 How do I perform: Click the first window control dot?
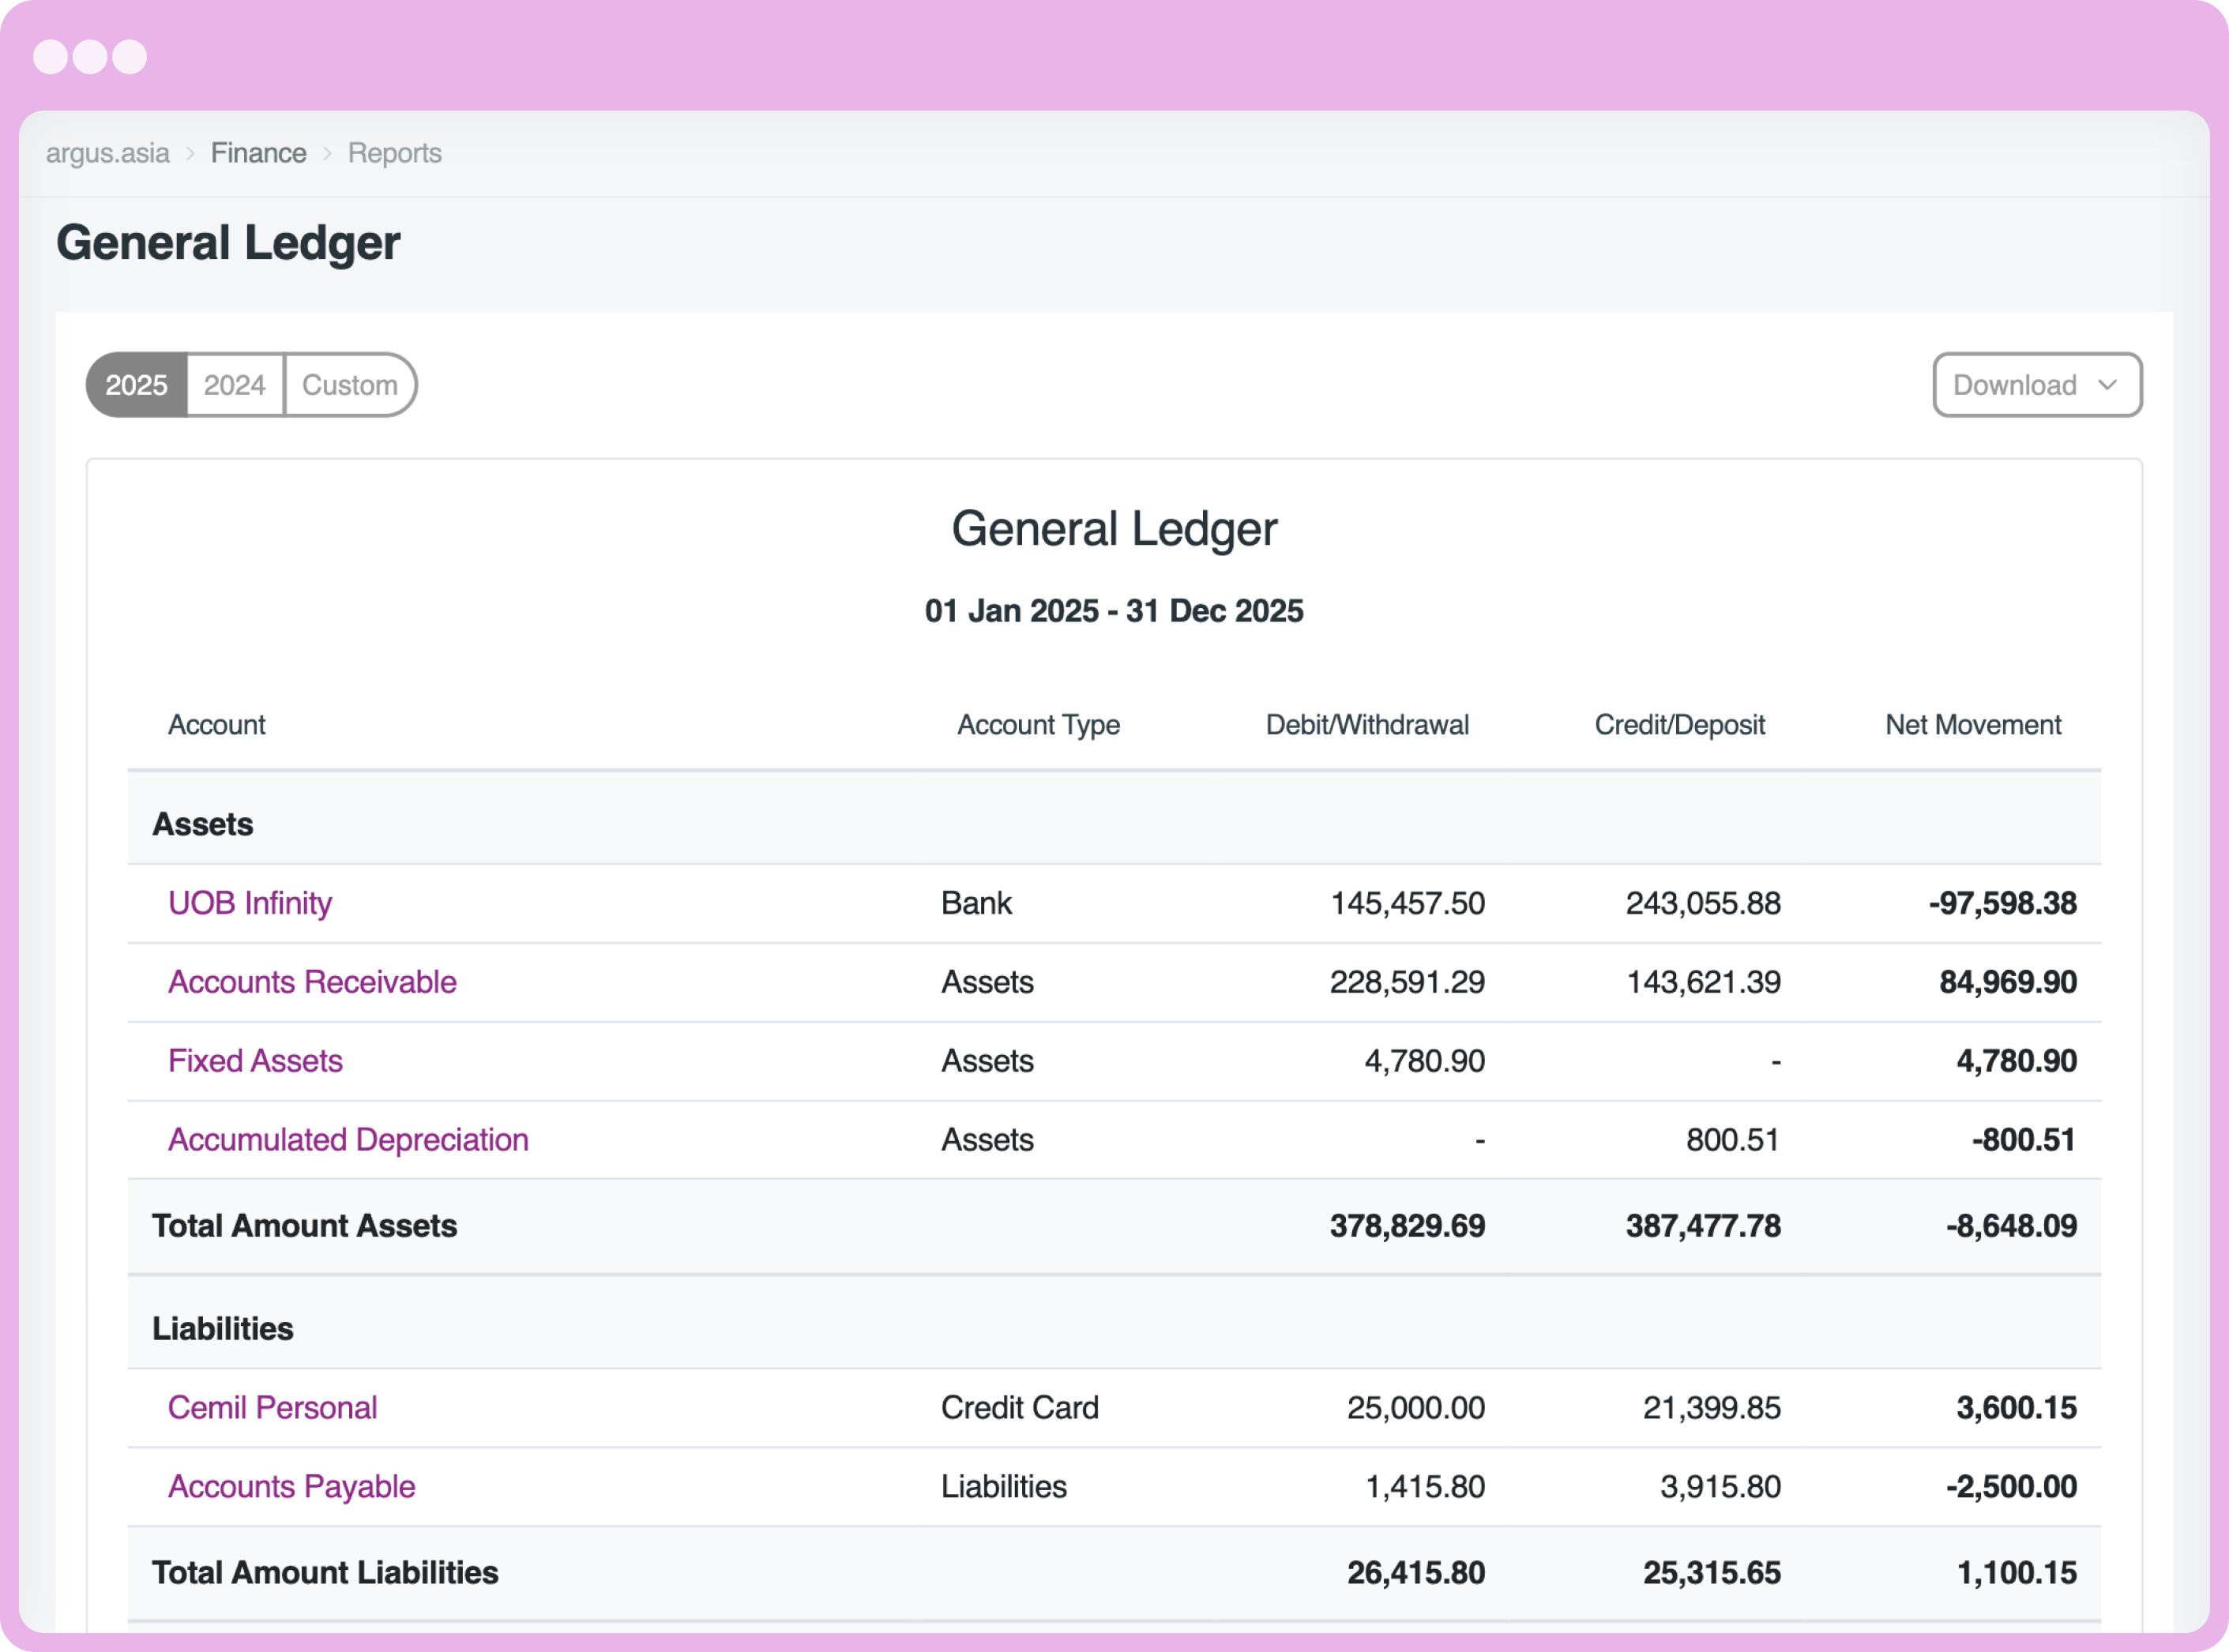(53, 57)
